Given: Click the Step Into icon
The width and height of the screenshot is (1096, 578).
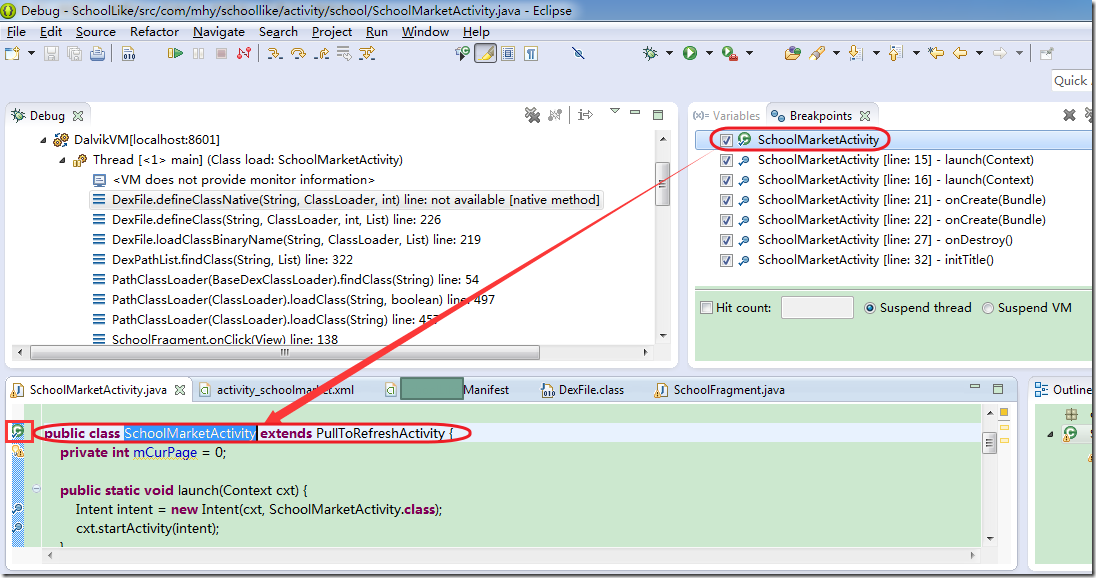Looking at the screenshot, I should click(275, 53).
